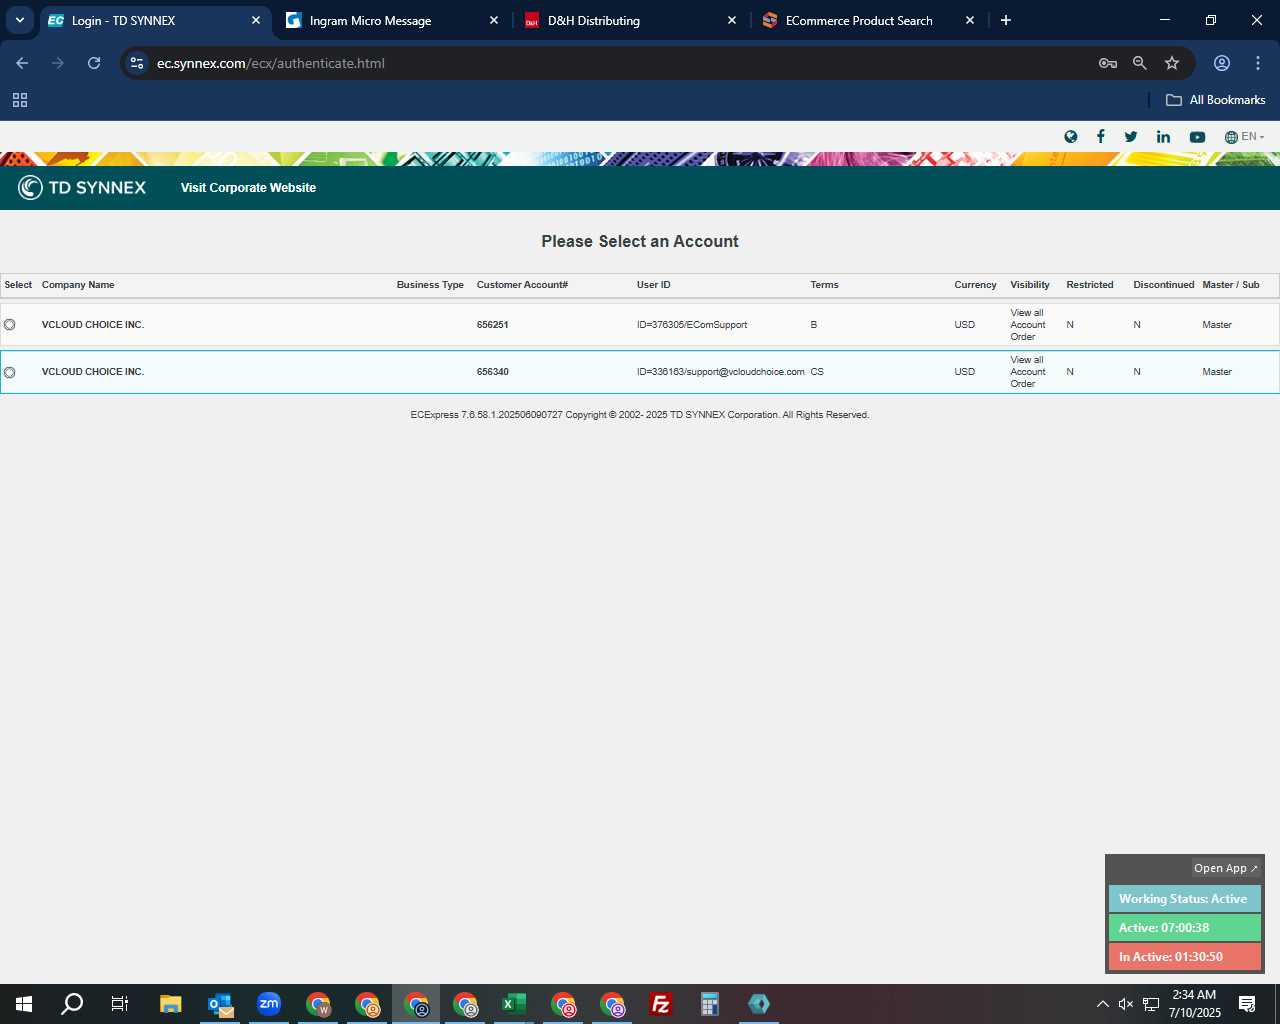The width and height of the screenshot is (1280, 1024).
Task: Open TD SYNNEX Facebook icon
Action: (x=1101, y=137)
